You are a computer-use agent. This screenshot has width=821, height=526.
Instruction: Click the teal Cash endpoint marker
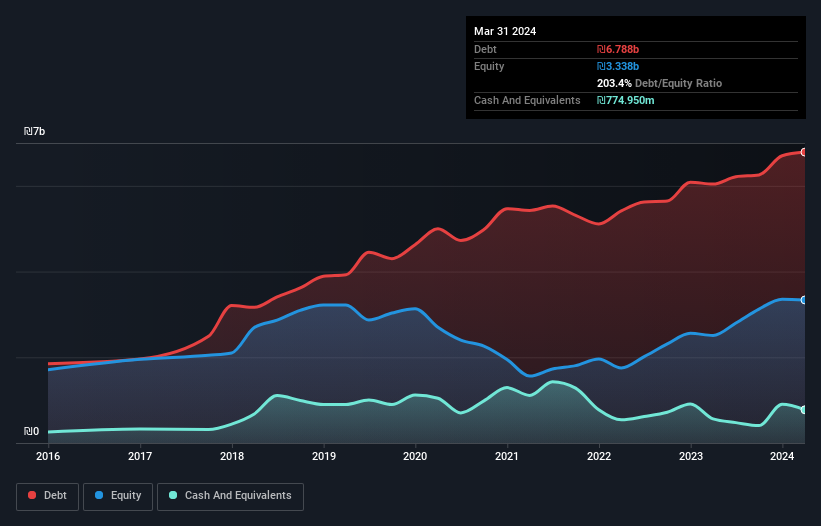click(804, 410)
